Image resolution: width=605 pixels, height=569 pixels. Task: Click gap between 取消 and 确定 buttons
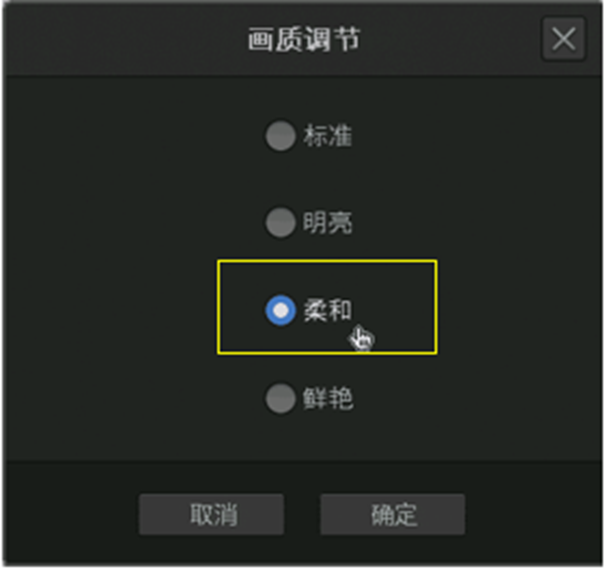(x=302, y=514)
